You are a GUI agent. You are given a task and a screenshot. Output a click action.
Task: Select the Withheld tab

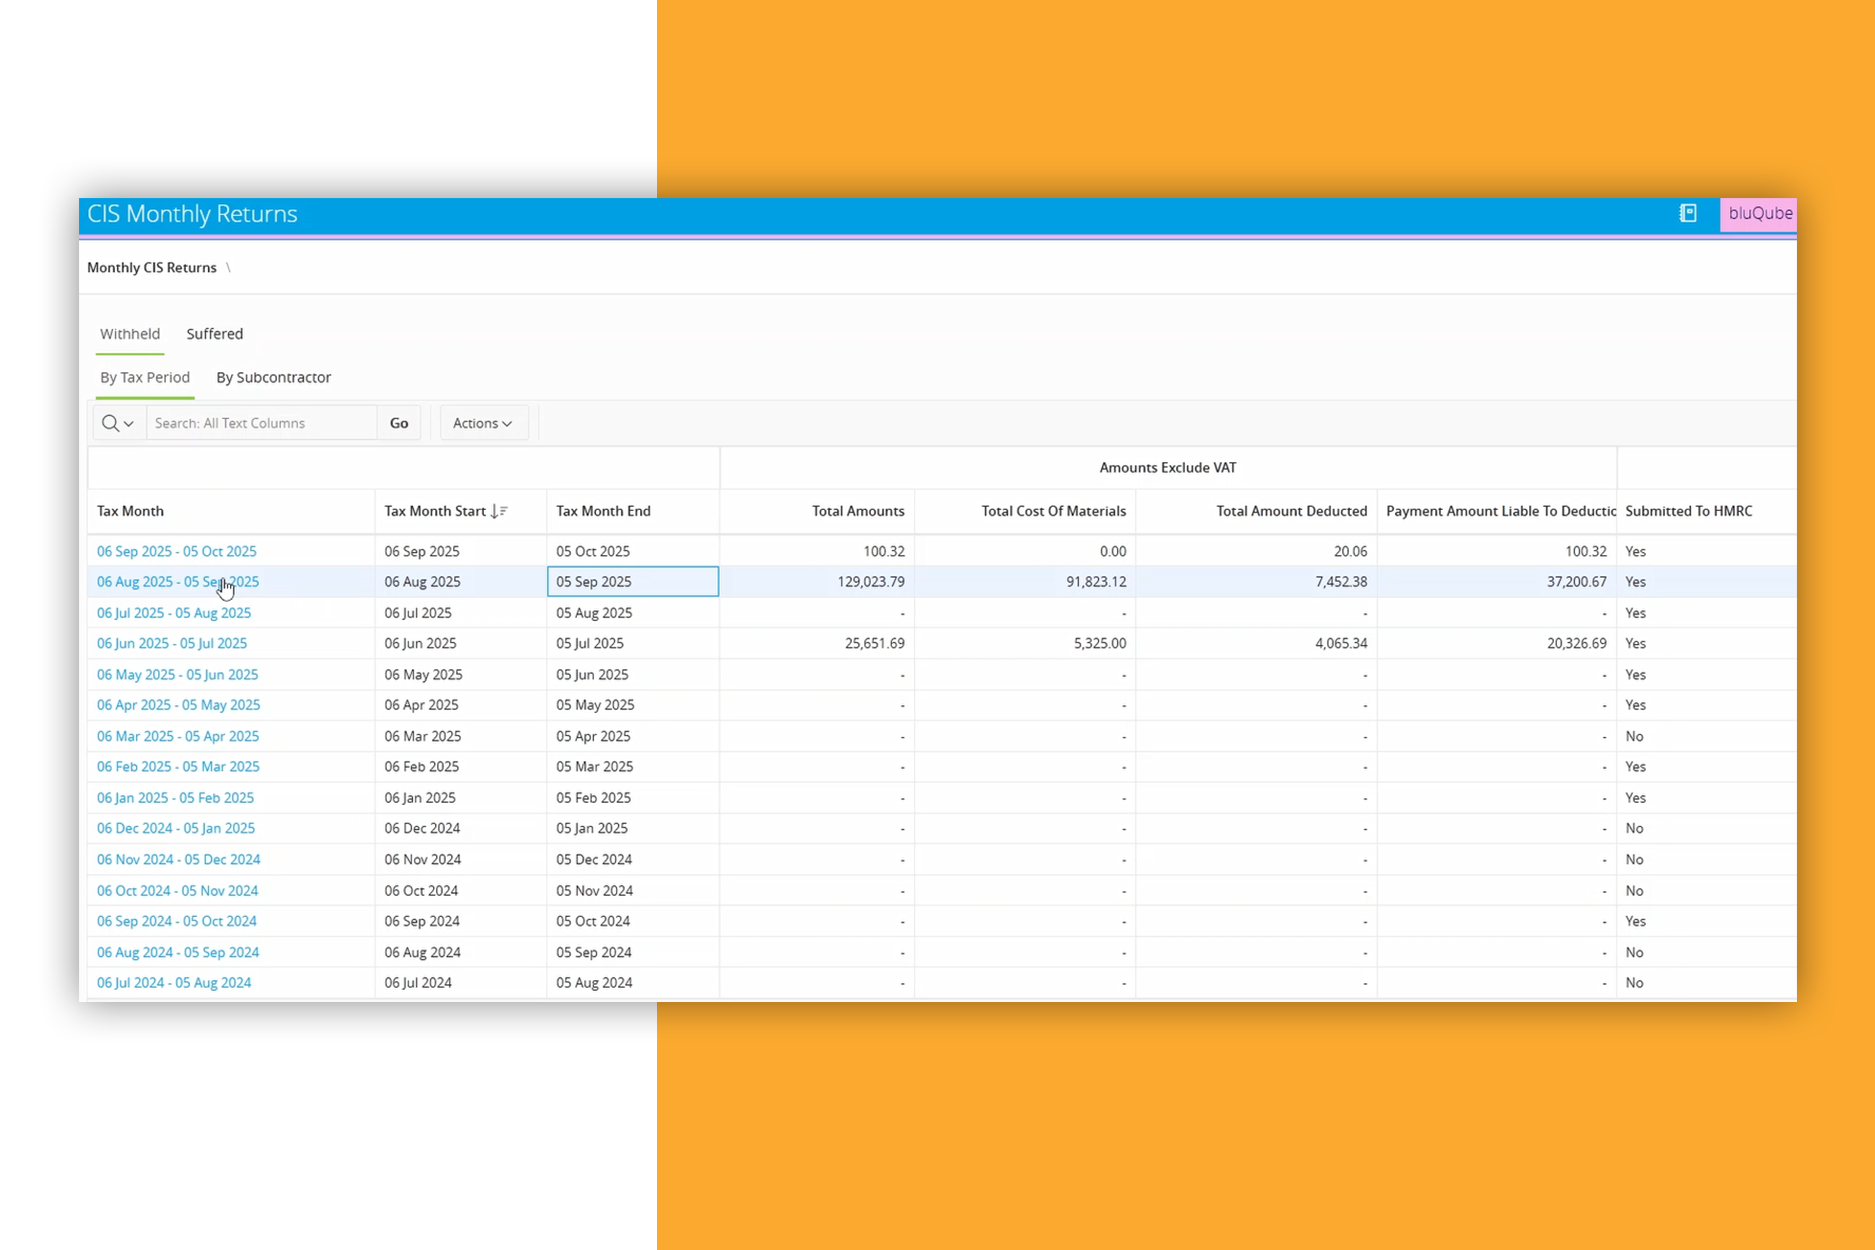pyautogui.click(x=130, y=334)
